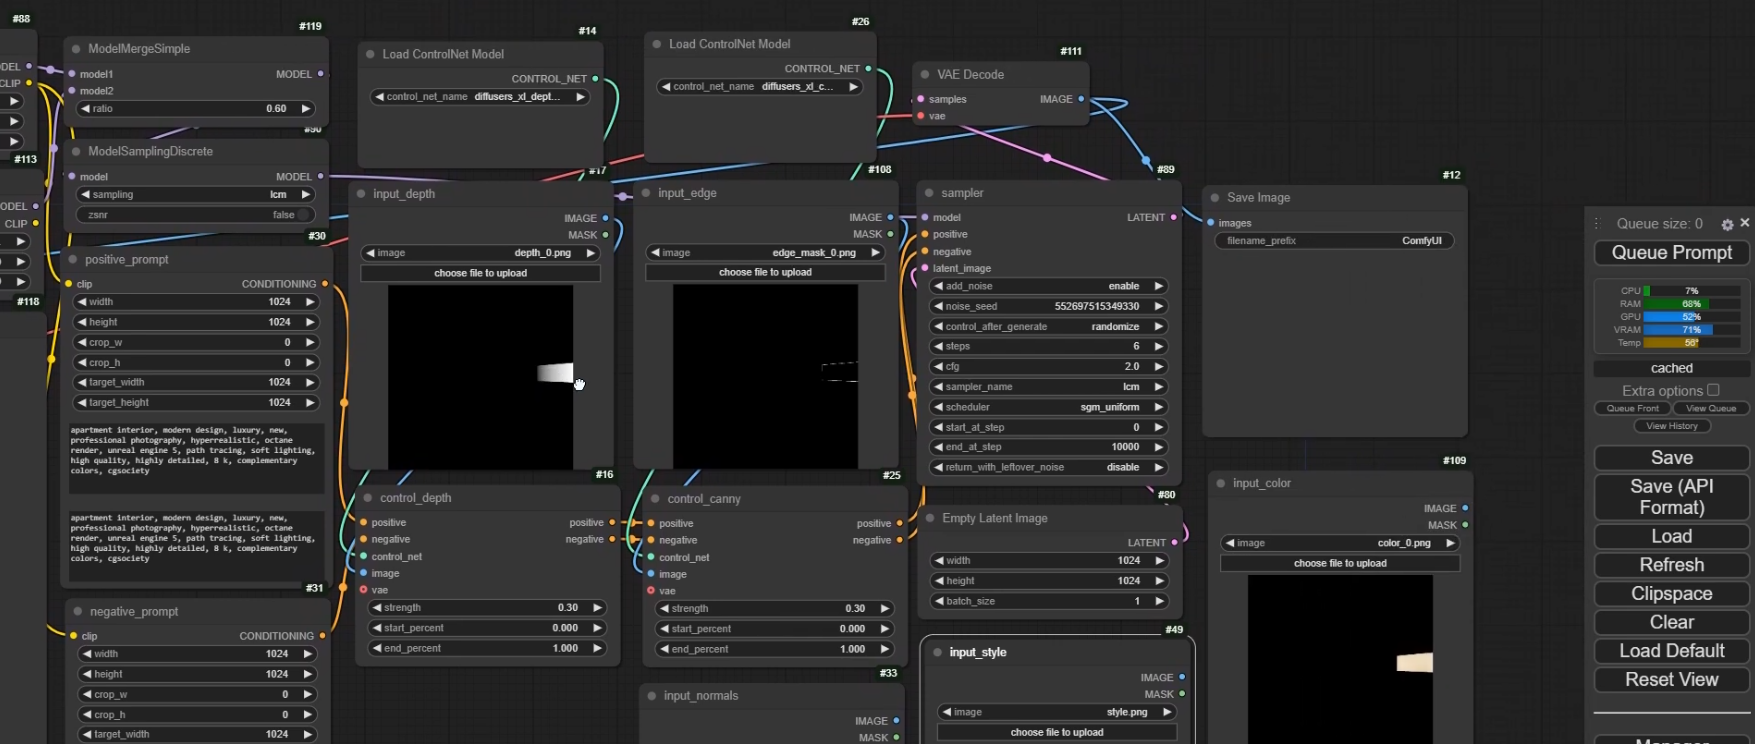Collapse the input_color node dot
This screenshot has width=1755, height=744.
click(x=1221, y=483)
